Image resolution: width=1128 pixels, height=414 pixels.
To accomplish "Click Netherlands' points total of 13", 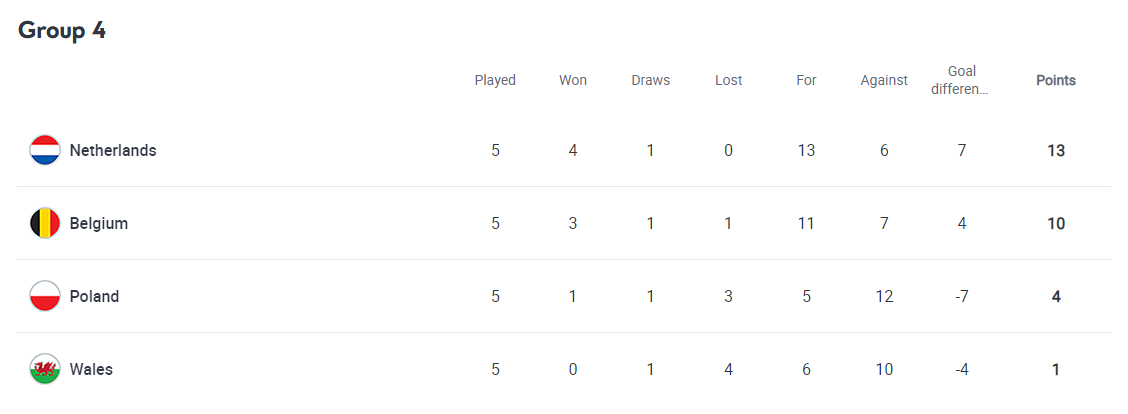I will click(1056, 150).
